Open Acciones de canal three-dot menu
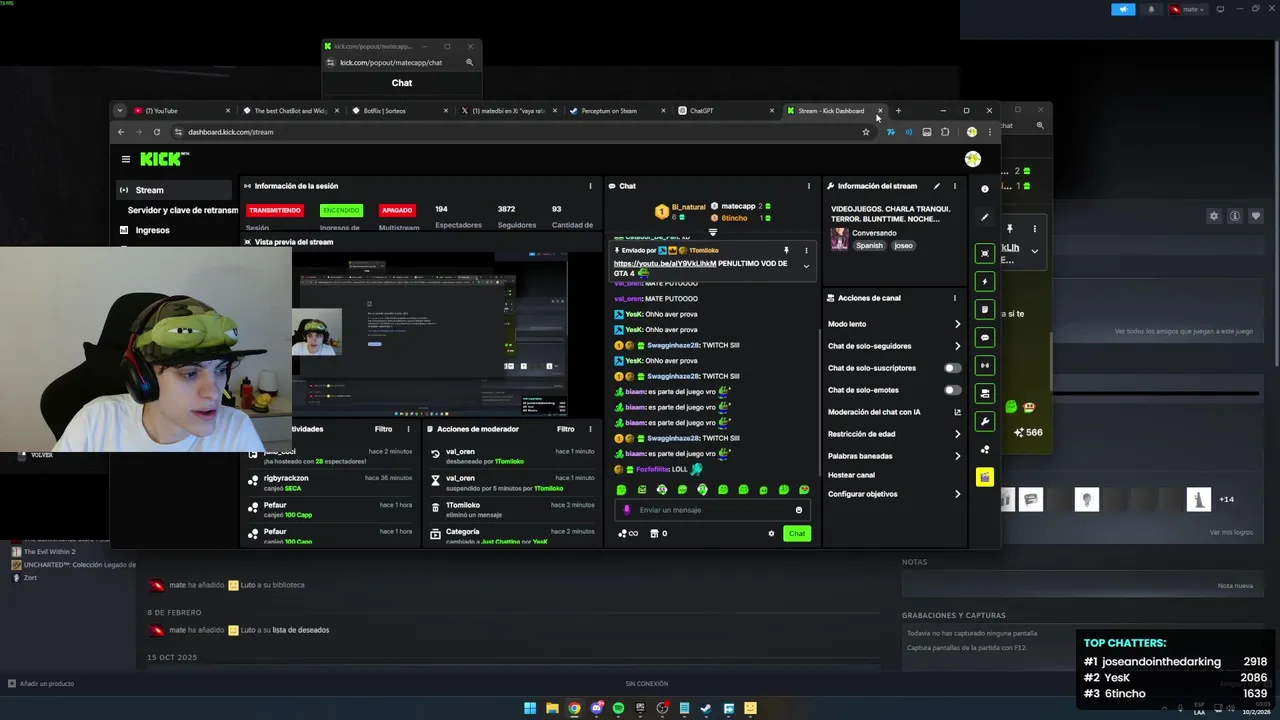Screen dimensions: 1280x720 point(954,298)
